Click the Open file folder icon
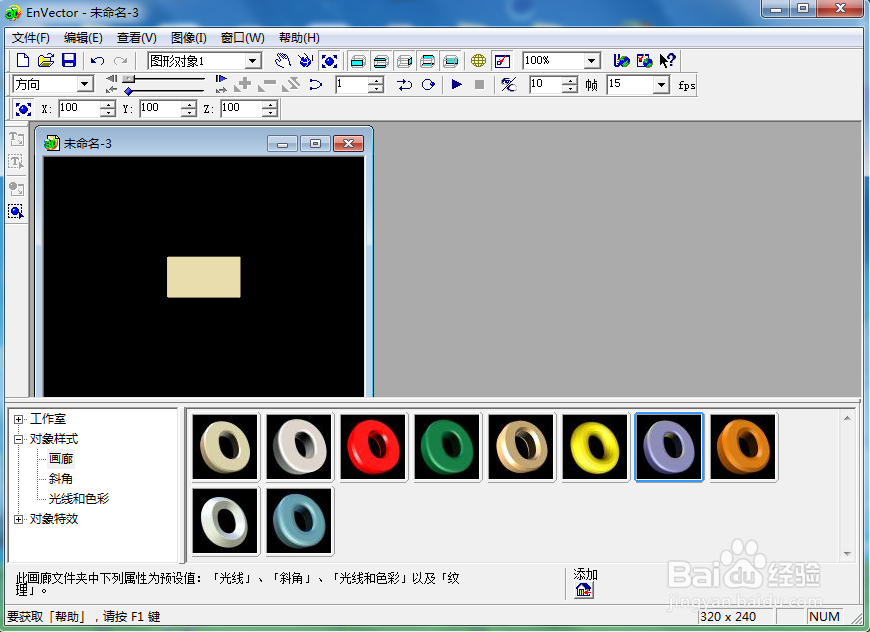 45,60
